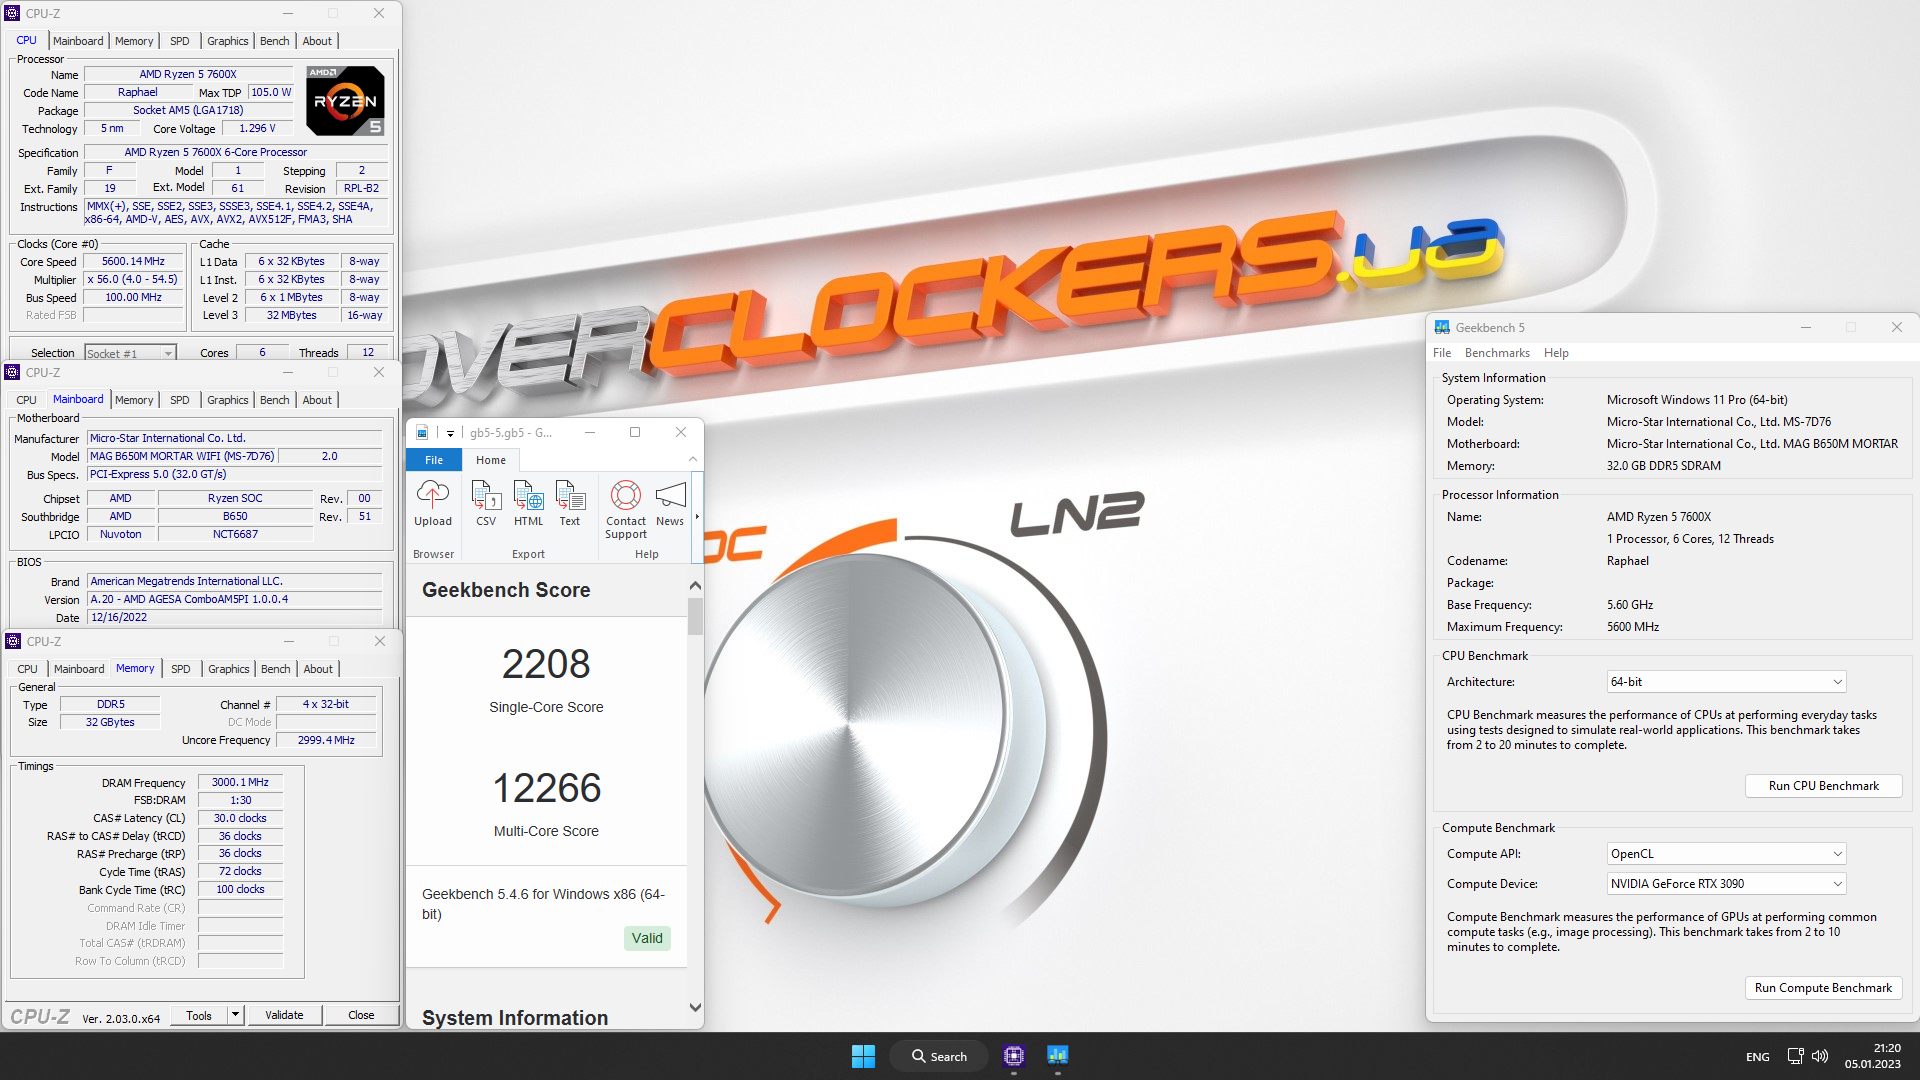This screenshot has height=1080, width=1920.
Task: Click the results scrollbar down arrow
Action: (695, 1008)
